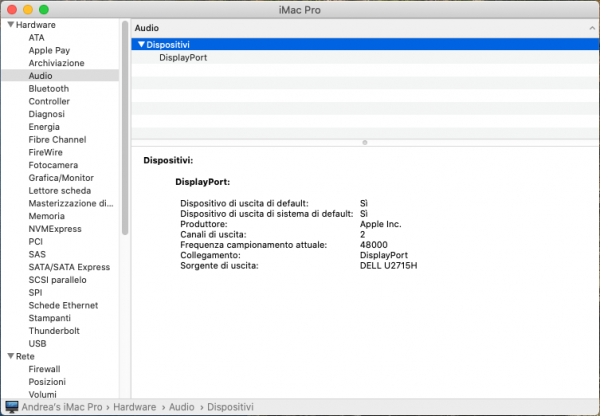Select Energia in the sidebar

(x=44, y=127)
